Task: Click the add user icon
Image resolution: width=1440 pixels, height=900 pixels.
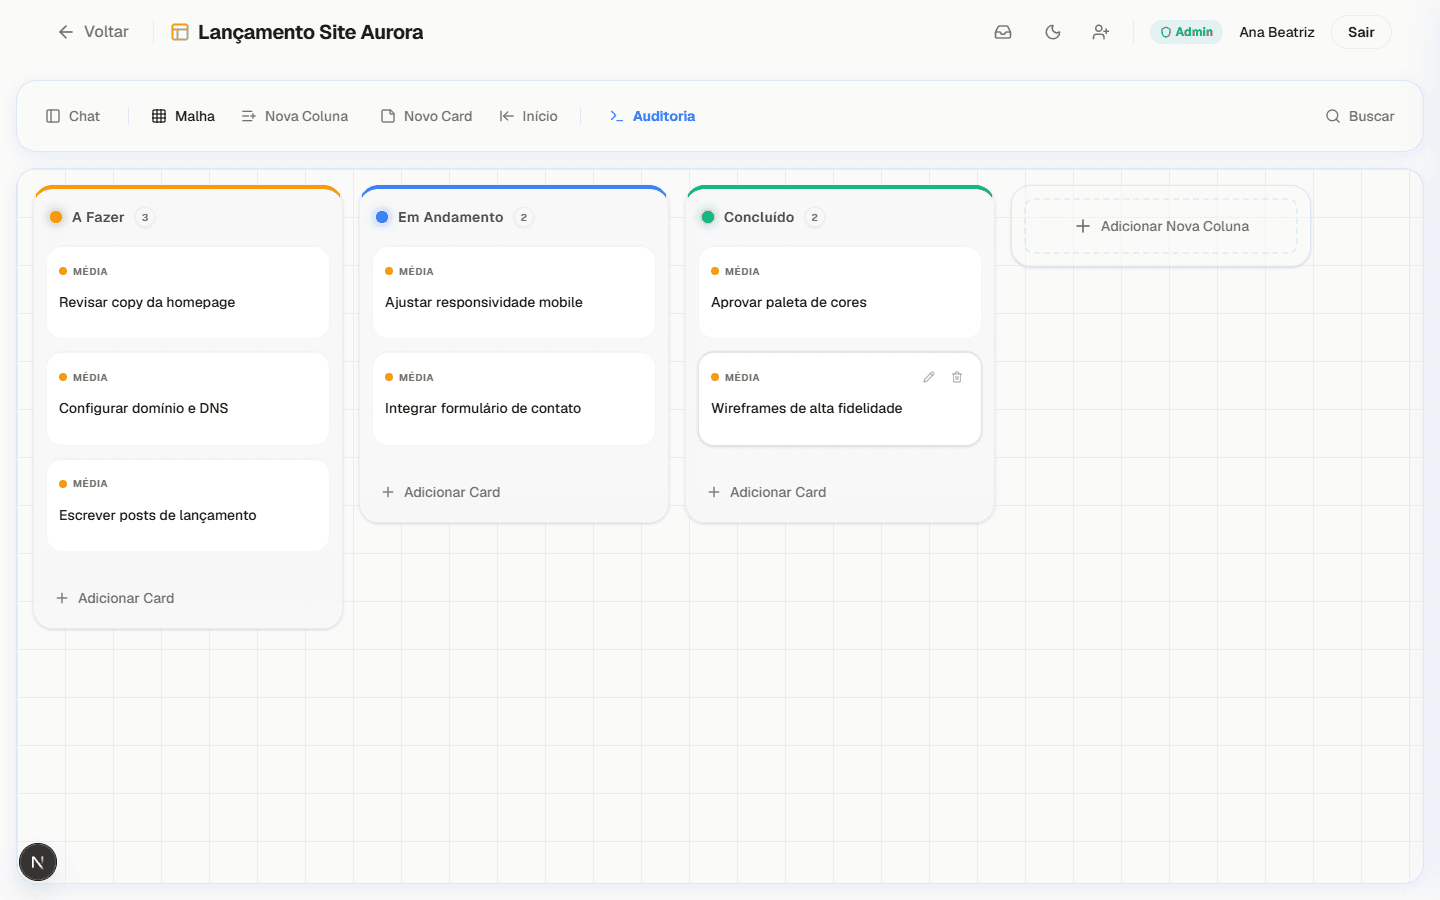Action: tap(1101, 32)
